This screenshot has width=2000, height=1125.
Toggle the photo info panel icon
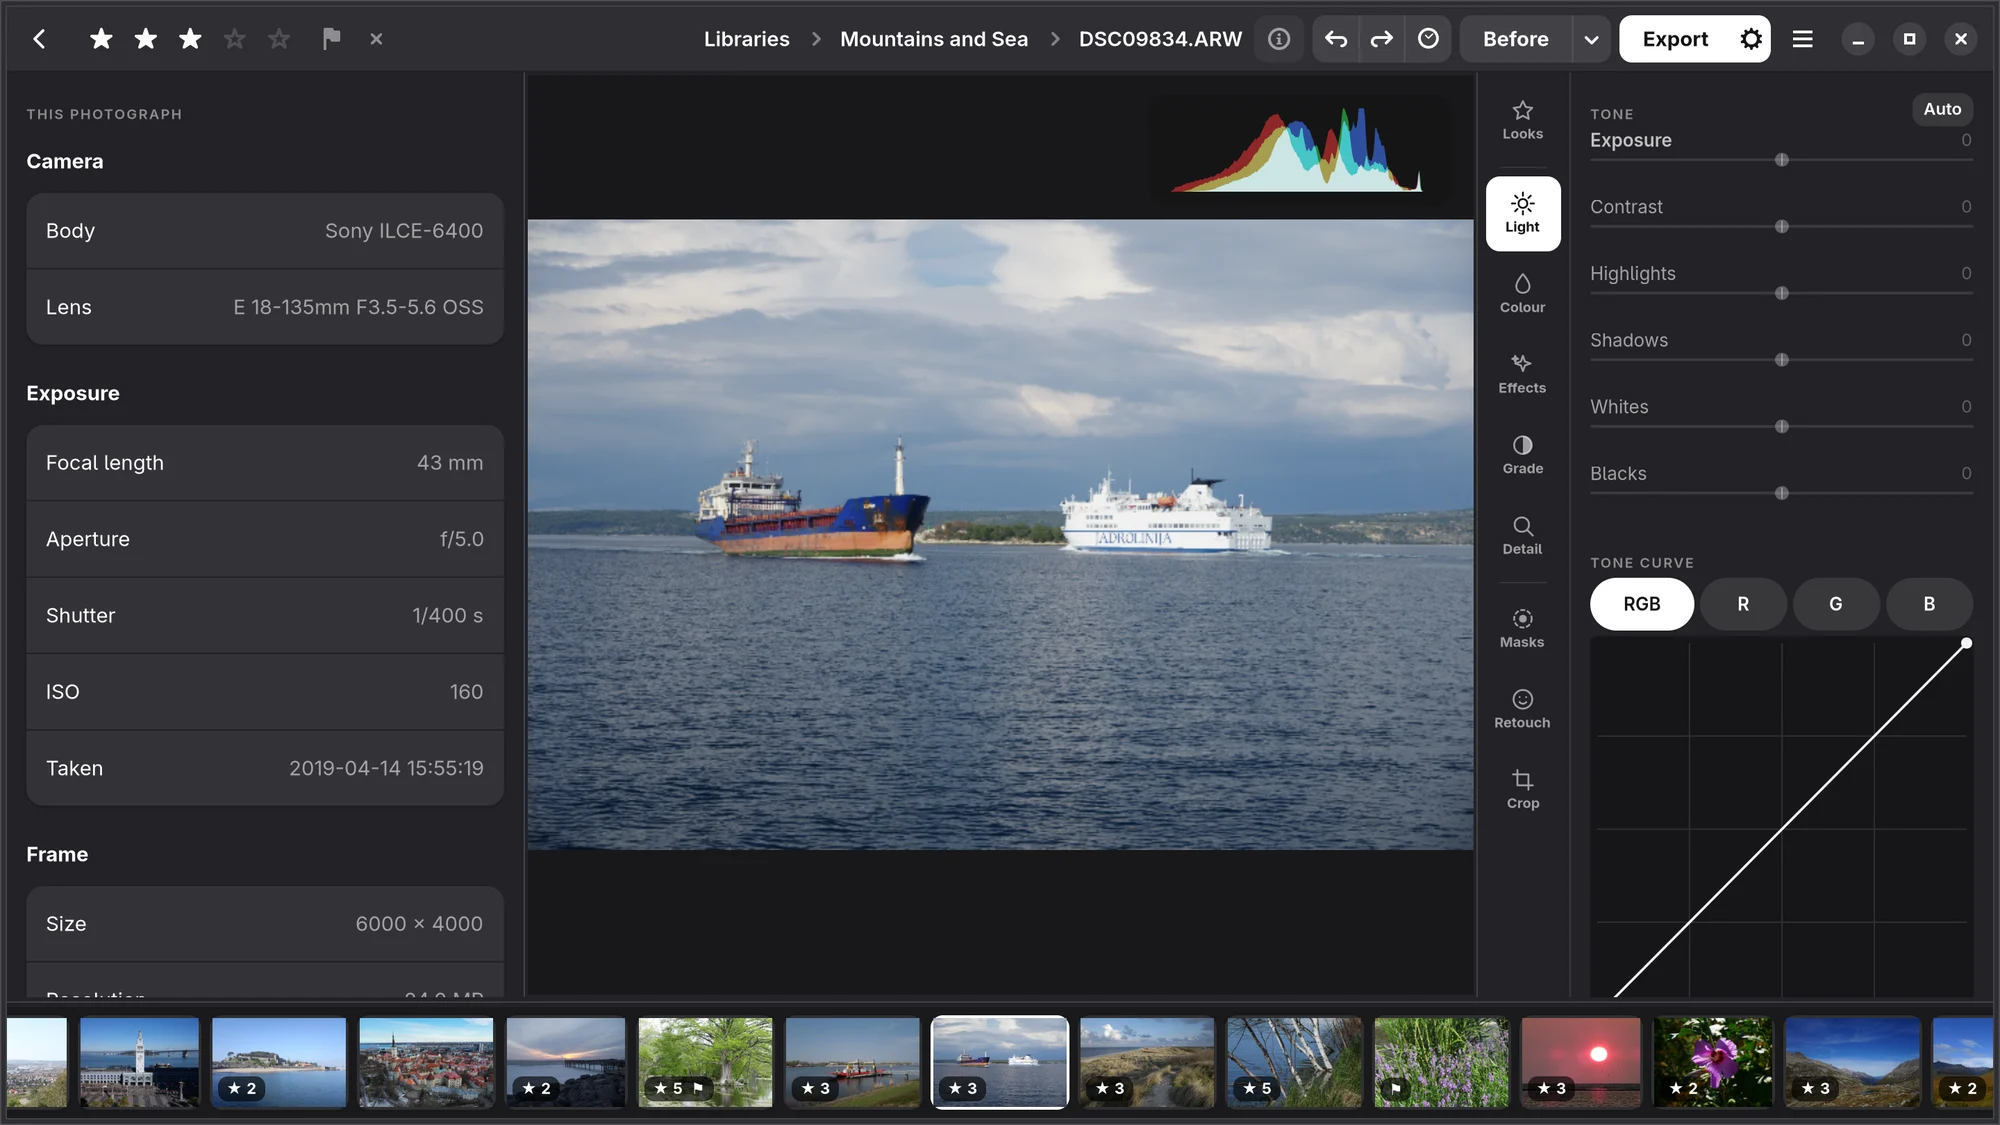(1279, 39)
